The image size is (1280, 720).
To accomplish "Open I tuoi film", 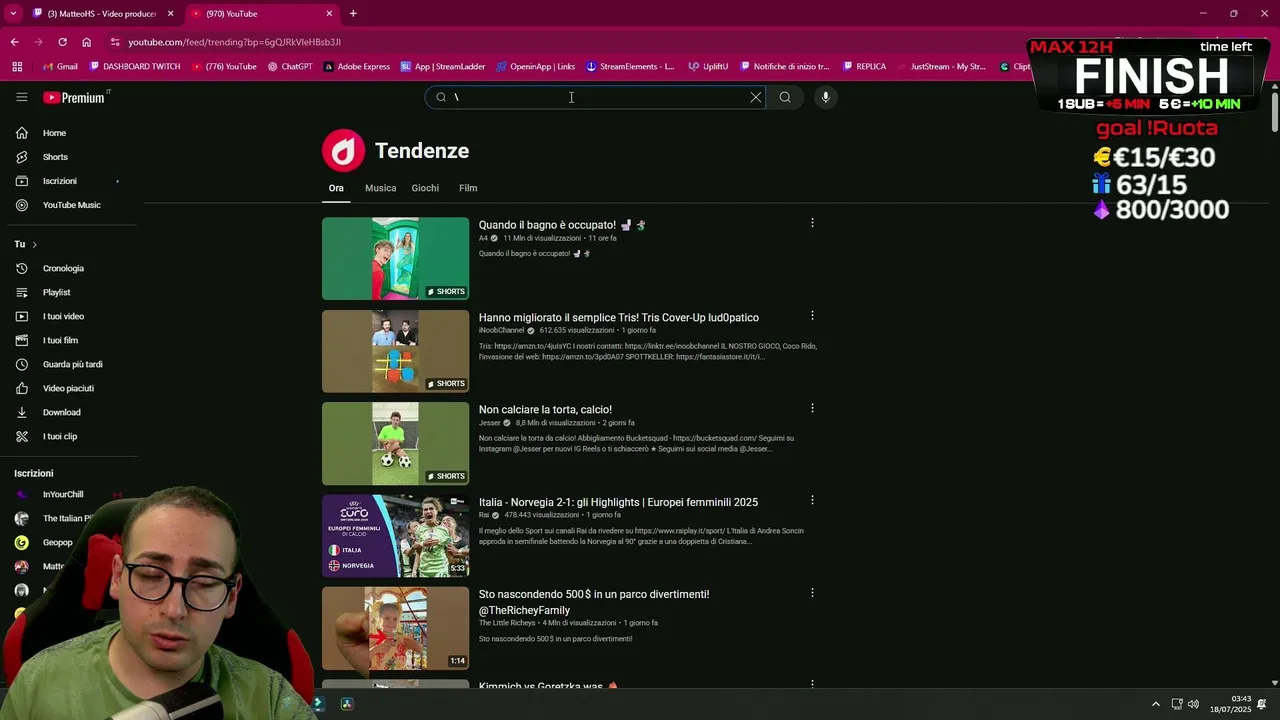I will (60, 340).
